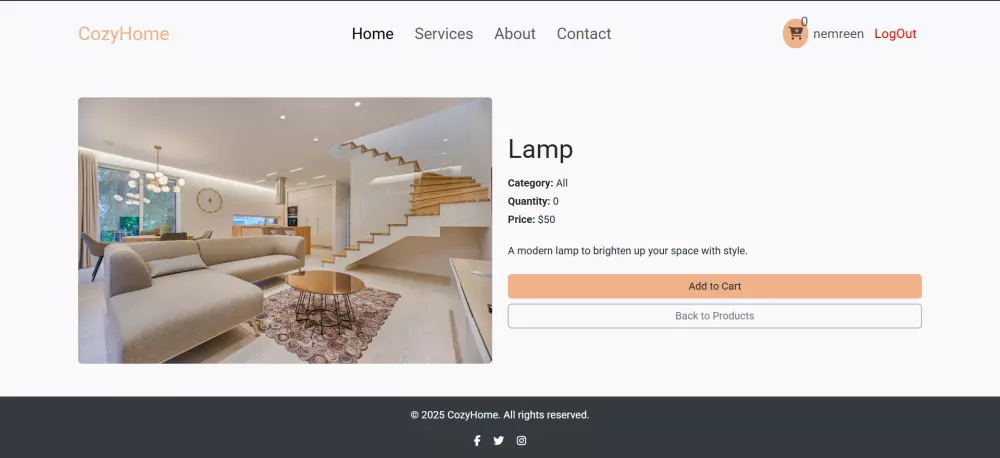Select the Lamp product title
The height and width of the screenshot is (458, 1000).
(x=540, y=149)
